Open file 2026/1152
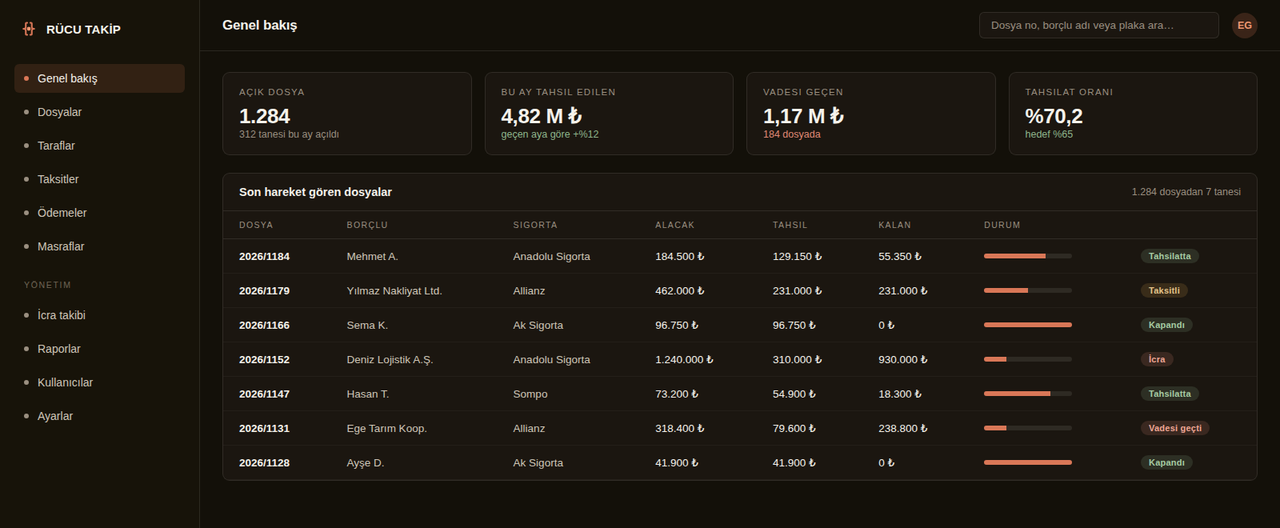1280x528 pixels. (x=264, y=360)
